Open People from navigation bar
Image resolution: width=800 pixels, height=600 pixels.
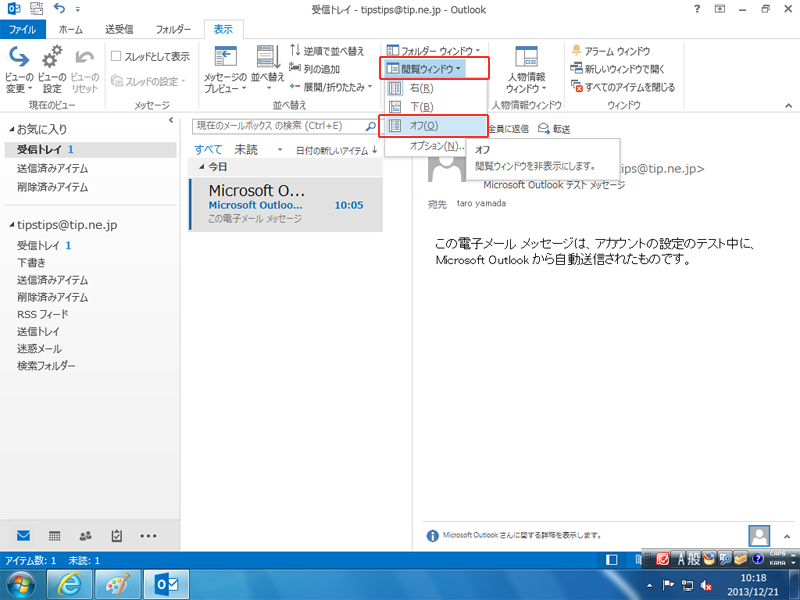[x=86, y=536]
